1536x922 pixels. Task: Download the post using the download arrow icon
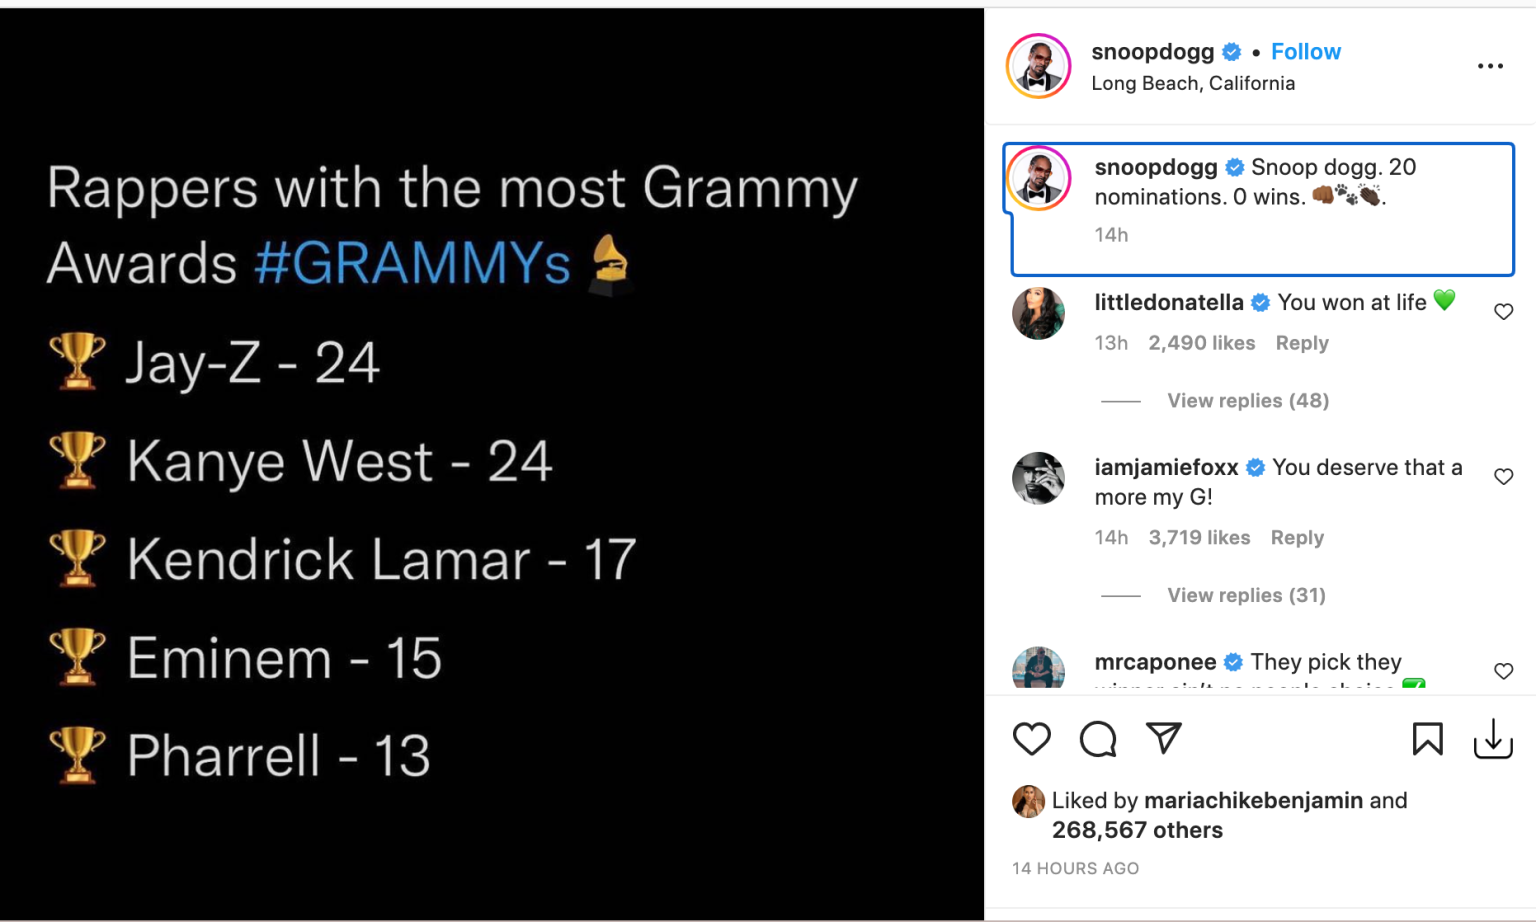point(1492,739)
